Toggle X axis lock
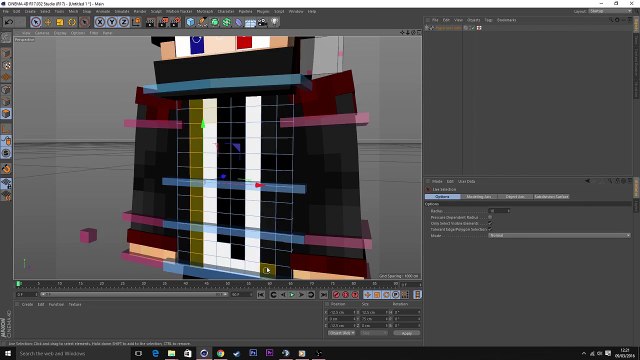640x360 pixels. click(x=100, y=22)
